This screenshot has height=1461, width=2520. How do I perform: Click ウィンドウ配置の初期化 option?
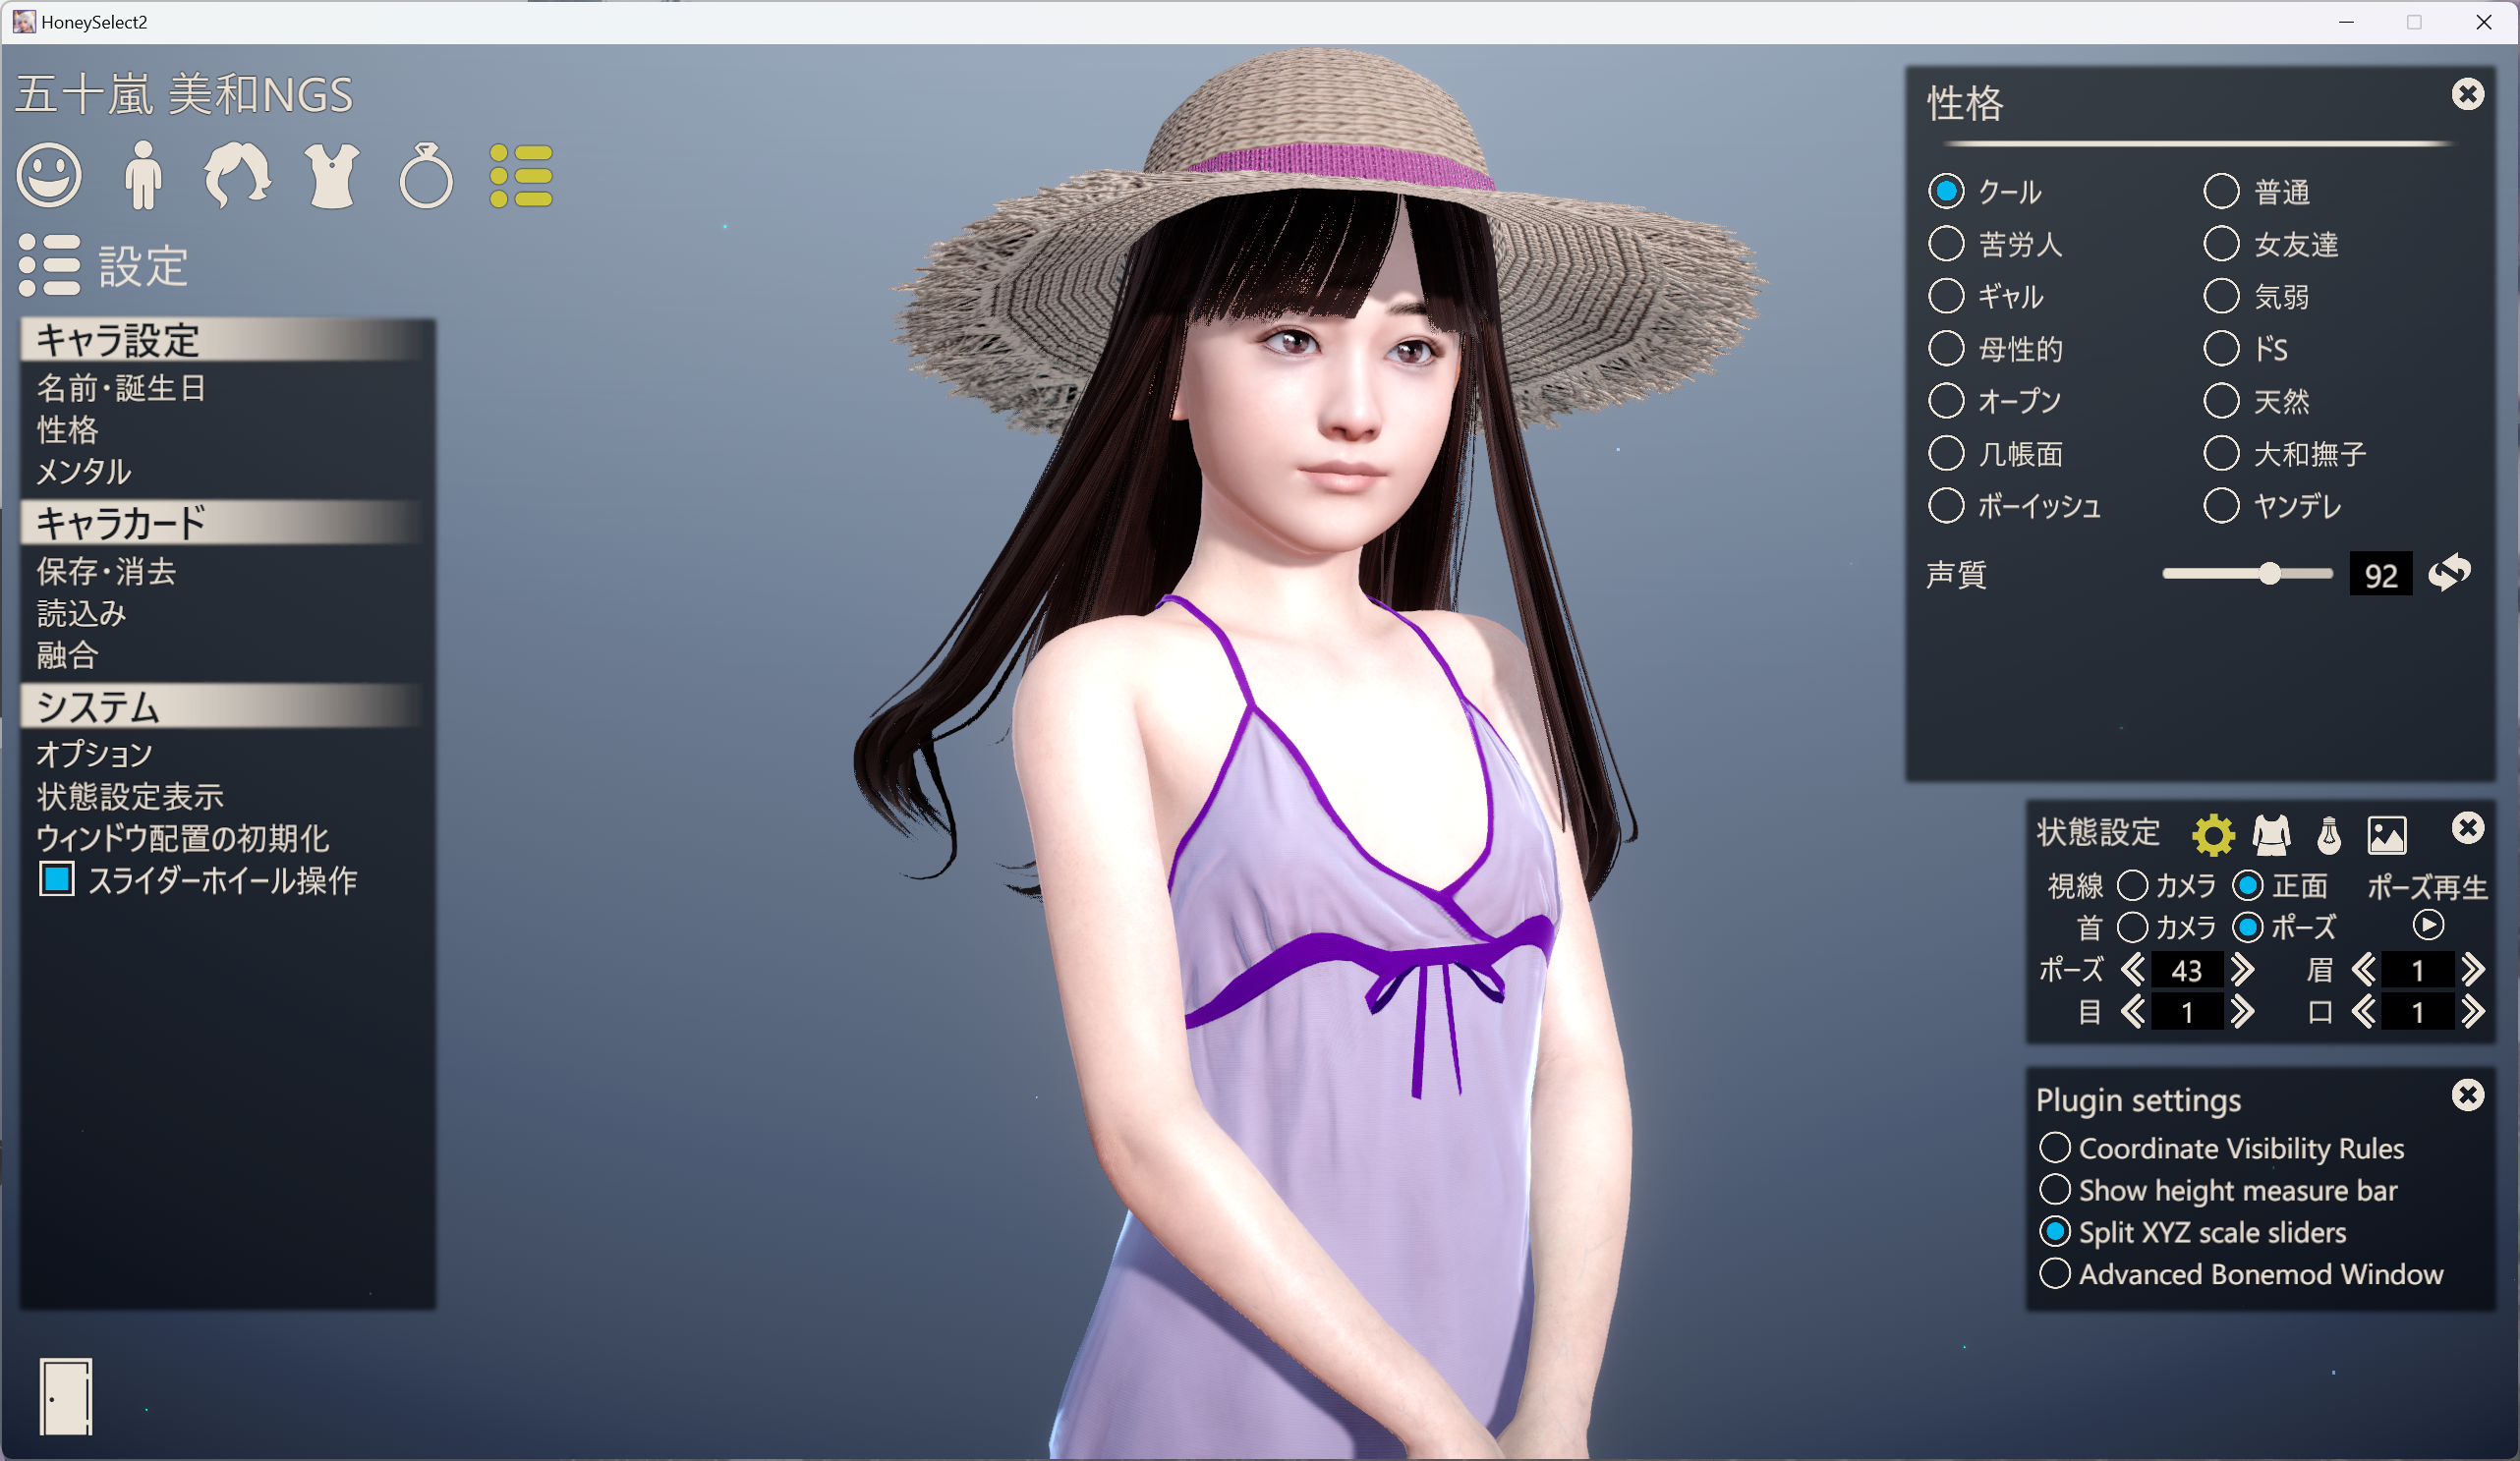182,838
